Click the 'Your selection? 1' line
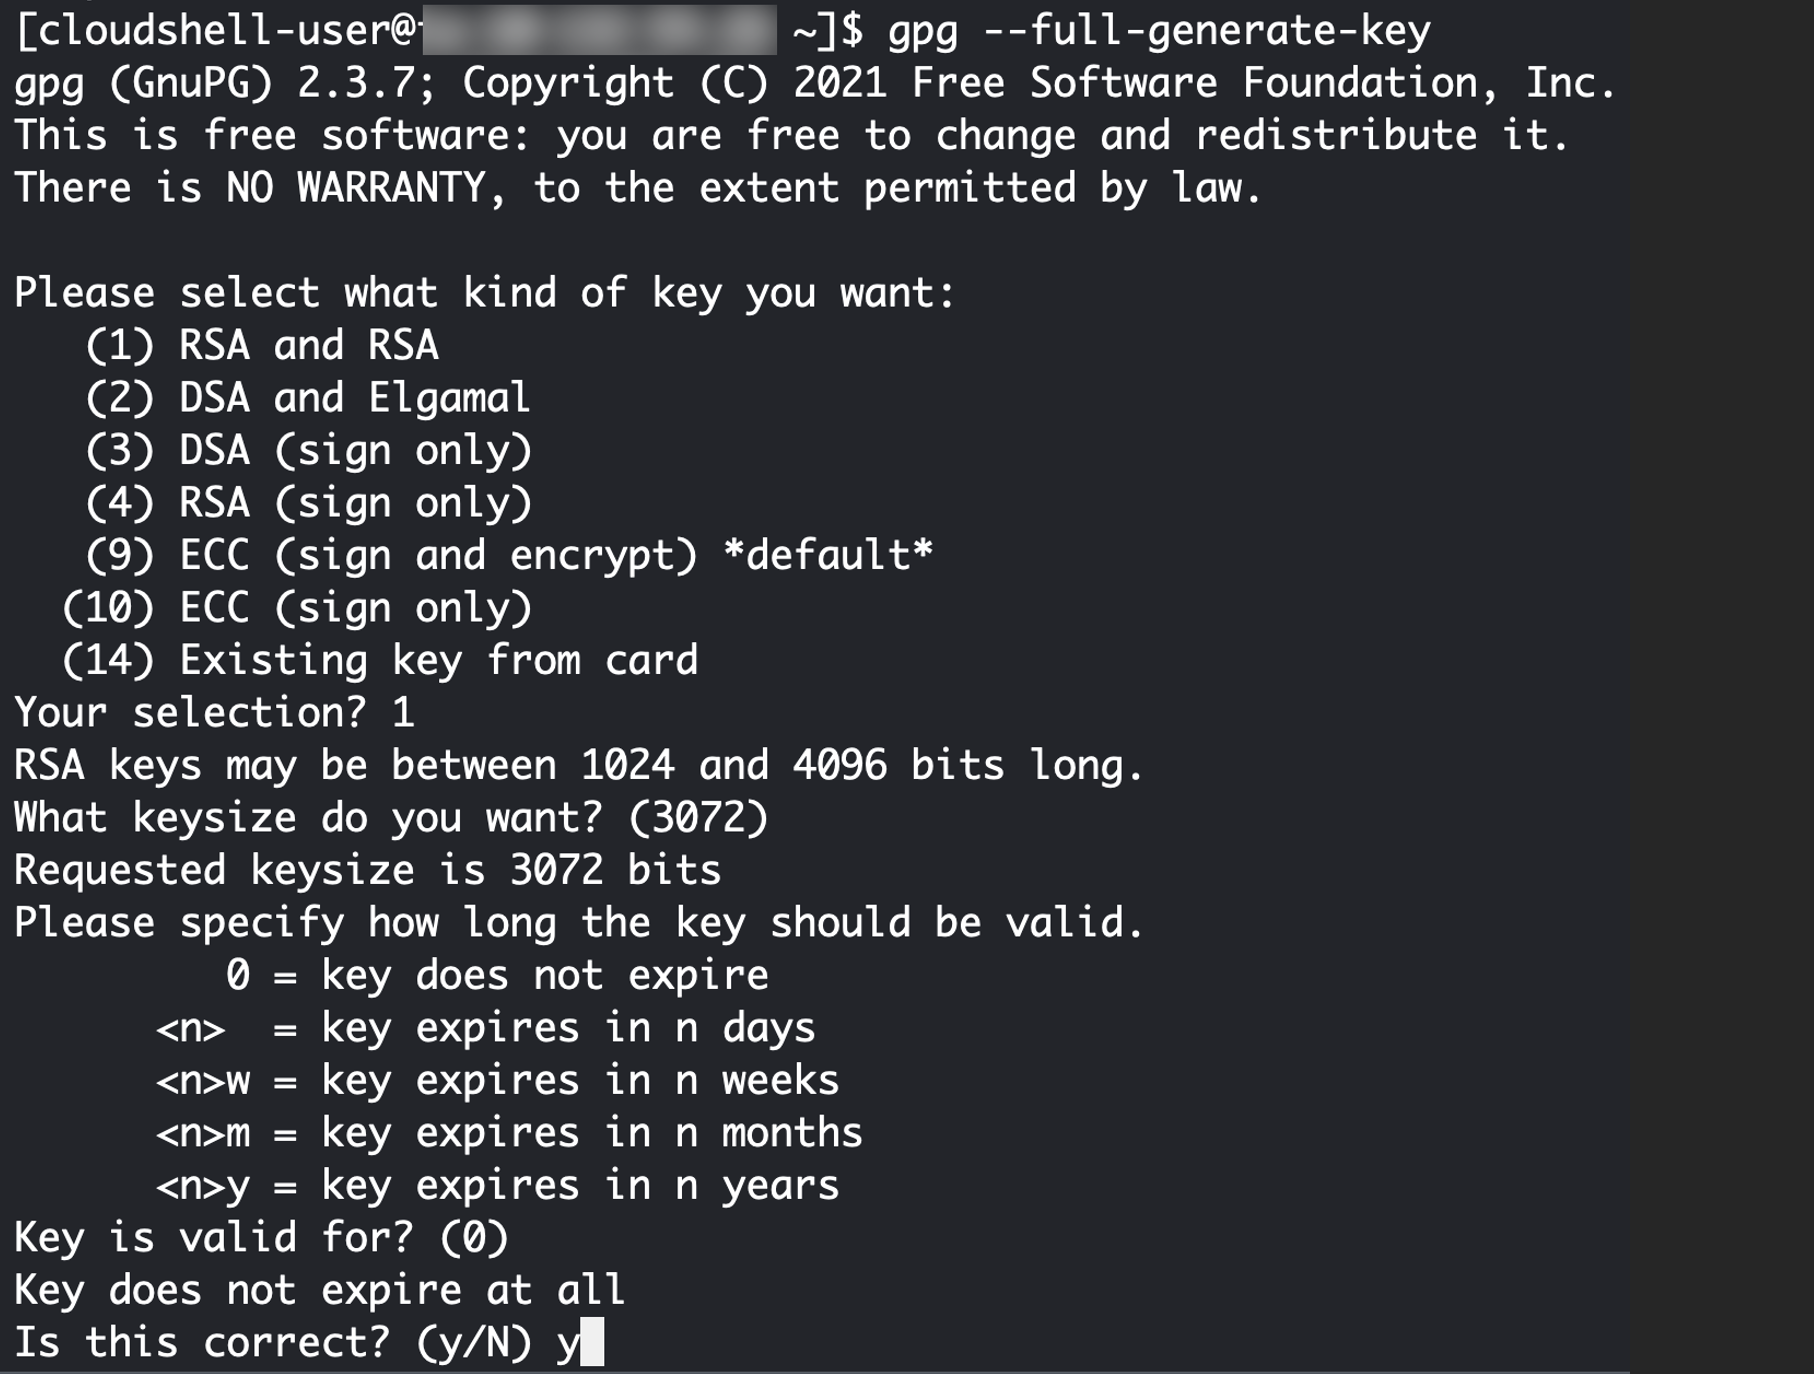This screenshot has height=1374, width=1814. pyautogui.click(x=214, y=713)
